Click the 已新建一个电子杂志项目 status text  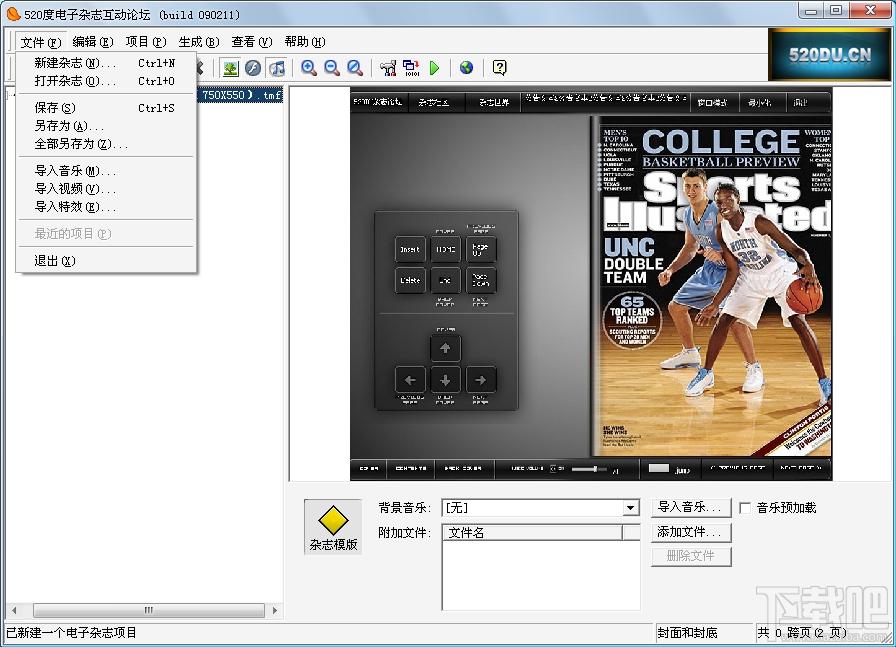click(71, 633)
